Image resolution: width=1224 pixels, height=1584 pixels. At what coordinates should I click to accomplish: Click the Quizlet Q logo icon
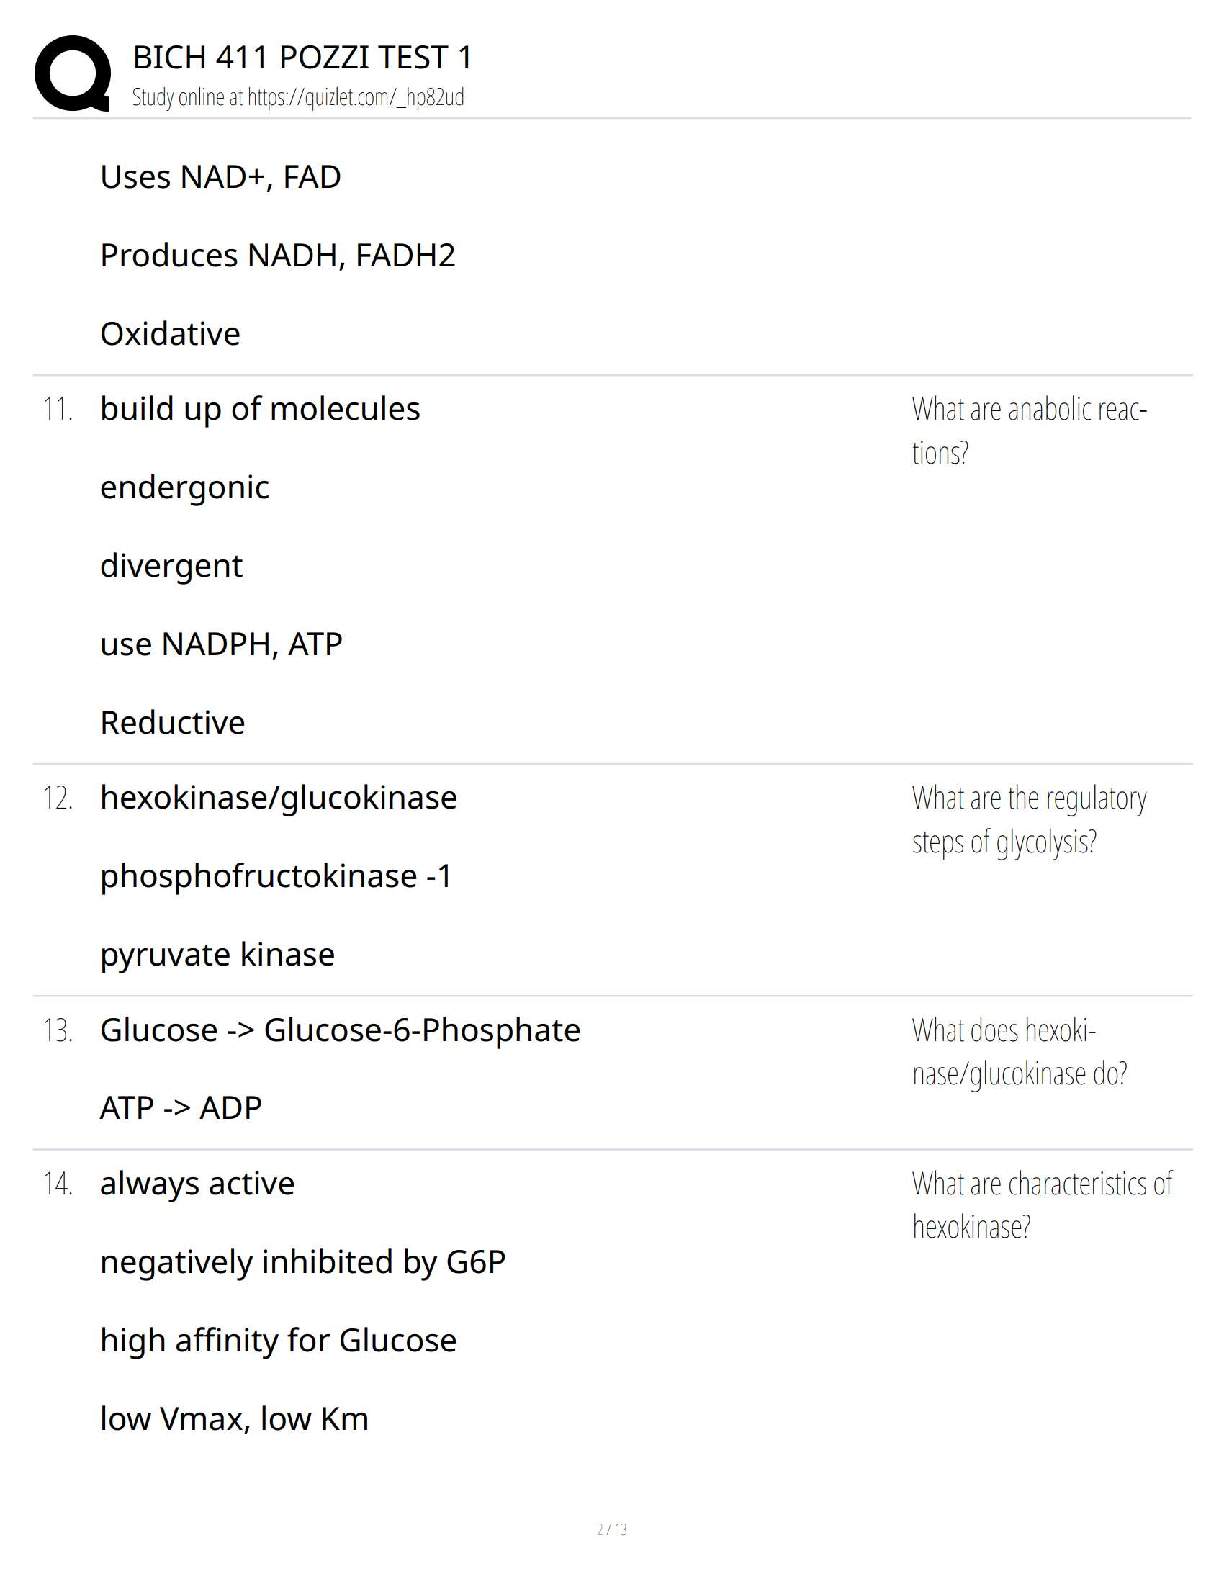[72, 74]
